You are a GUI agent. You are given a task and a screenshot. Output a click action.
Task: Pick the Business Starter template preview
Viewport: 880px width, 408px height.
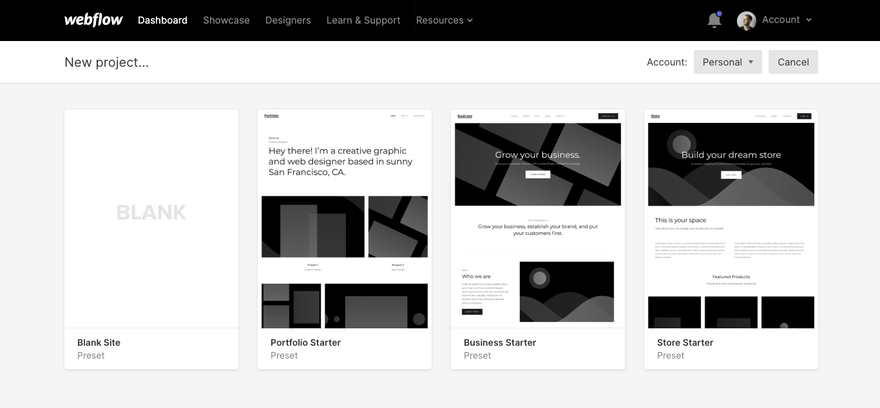(538, 218)
